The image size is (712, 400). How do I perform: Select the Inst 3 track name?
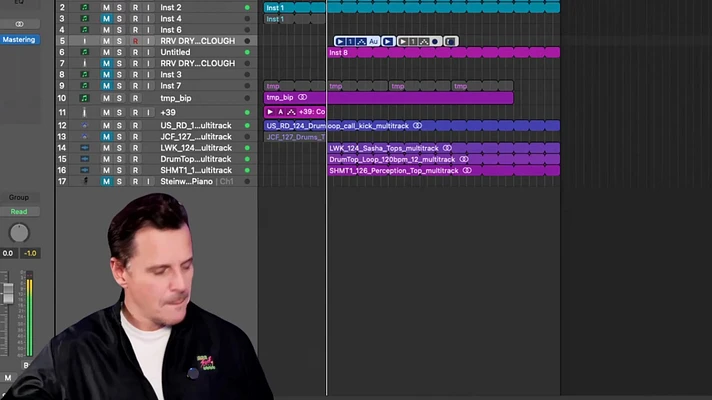click(171, 74)
